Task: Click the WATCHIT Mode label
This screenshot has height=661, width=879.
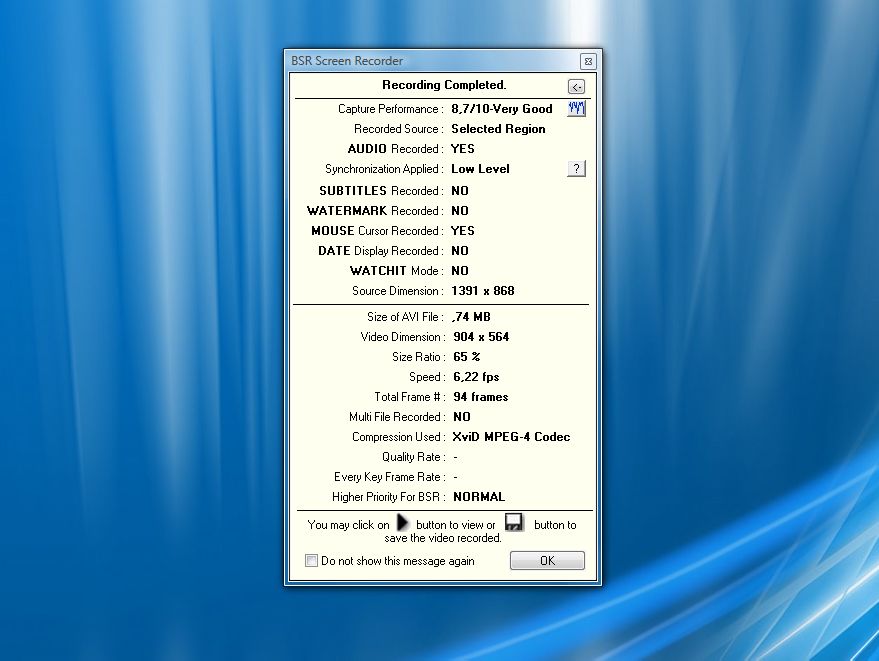Action: (397, 271)
